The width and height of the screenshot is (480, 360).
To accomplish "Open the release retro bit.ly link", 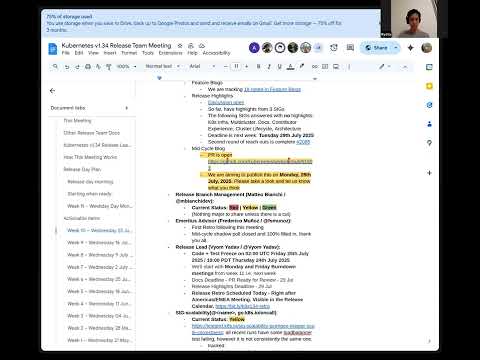I will (243, 306).
